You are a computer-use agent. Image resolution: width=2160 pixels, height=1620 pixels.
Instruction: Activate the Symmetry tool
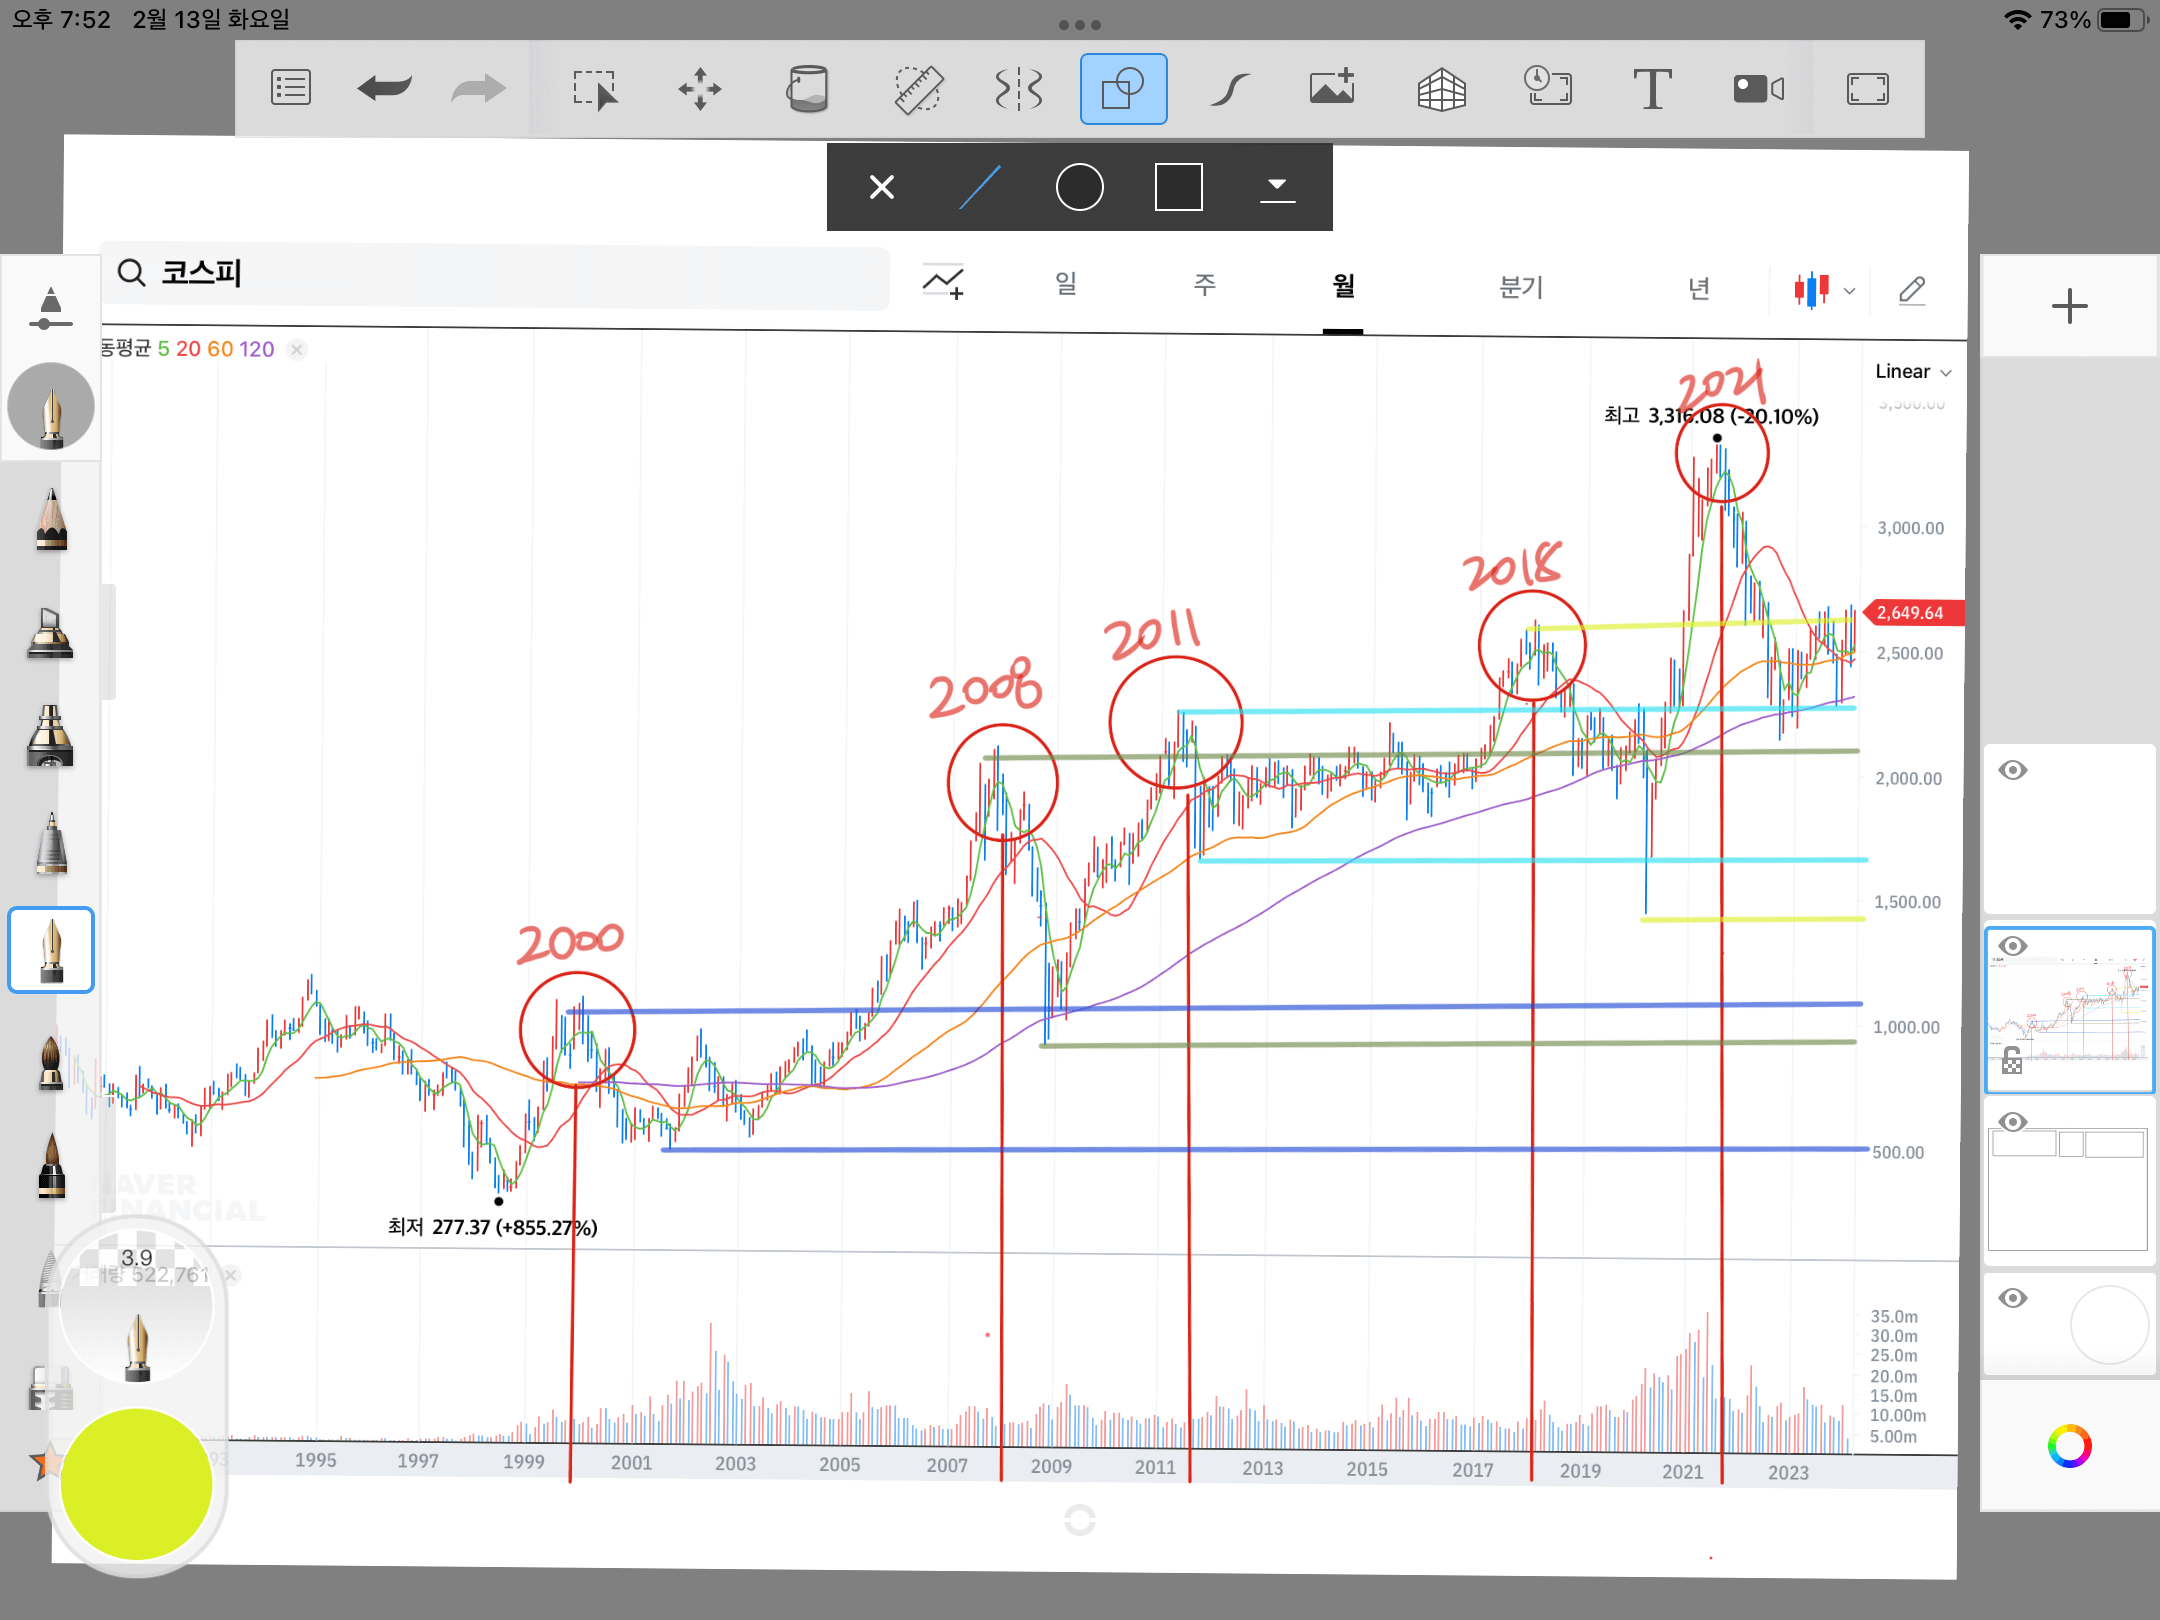(1019, 89)
